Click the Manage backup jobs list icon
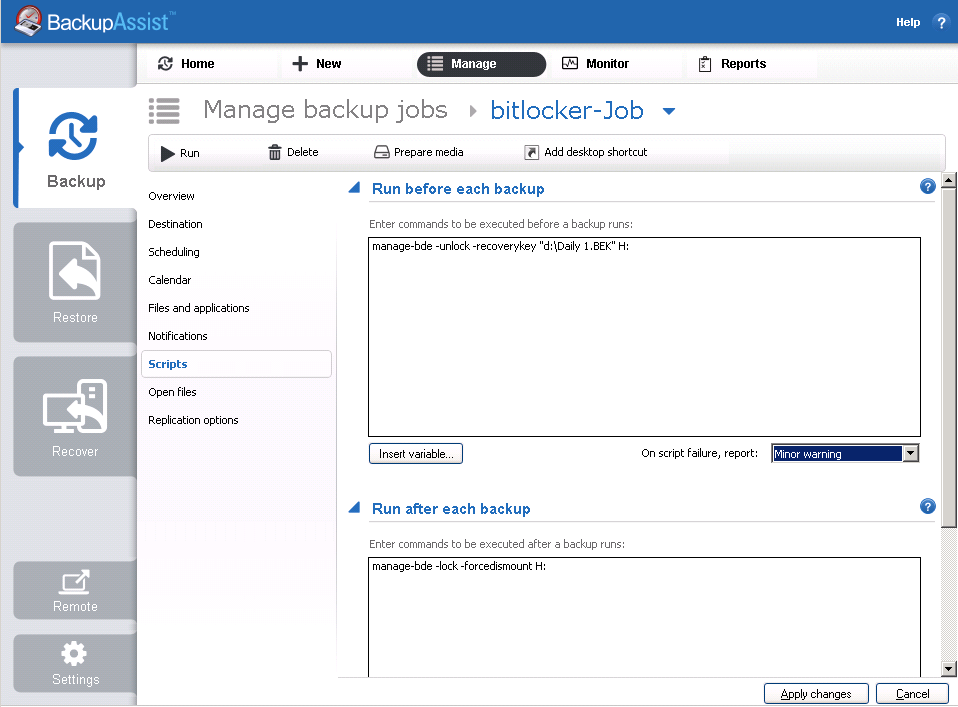The width and height of the screenshot is (958, 707). point(164,111)
